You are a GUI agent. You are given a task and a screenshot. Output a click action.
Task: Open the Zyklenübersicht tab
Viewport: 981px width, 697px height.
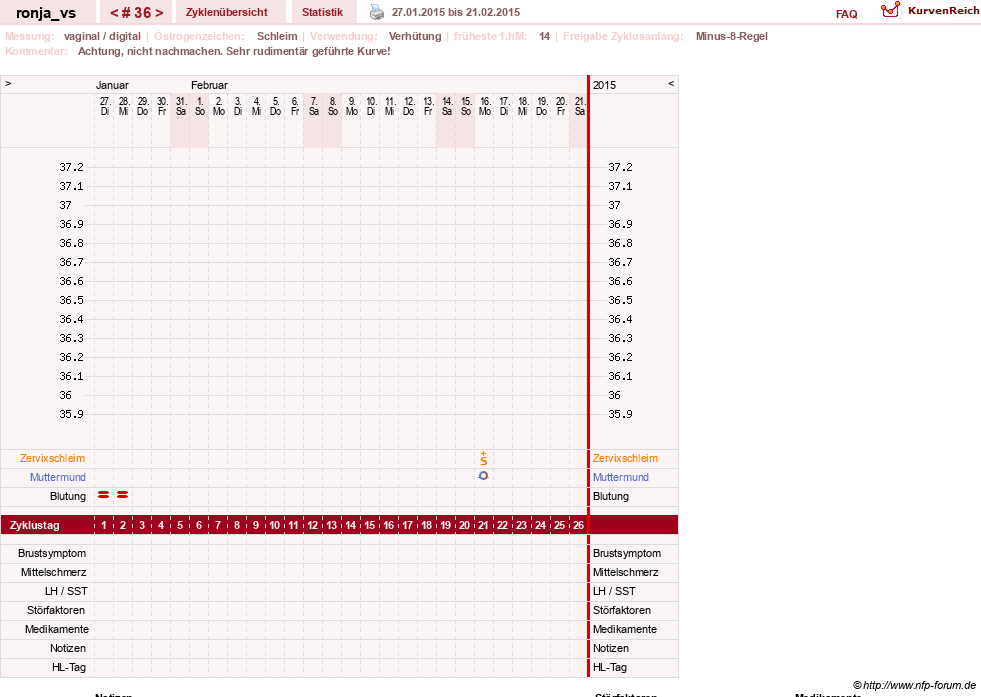[226, 12]
